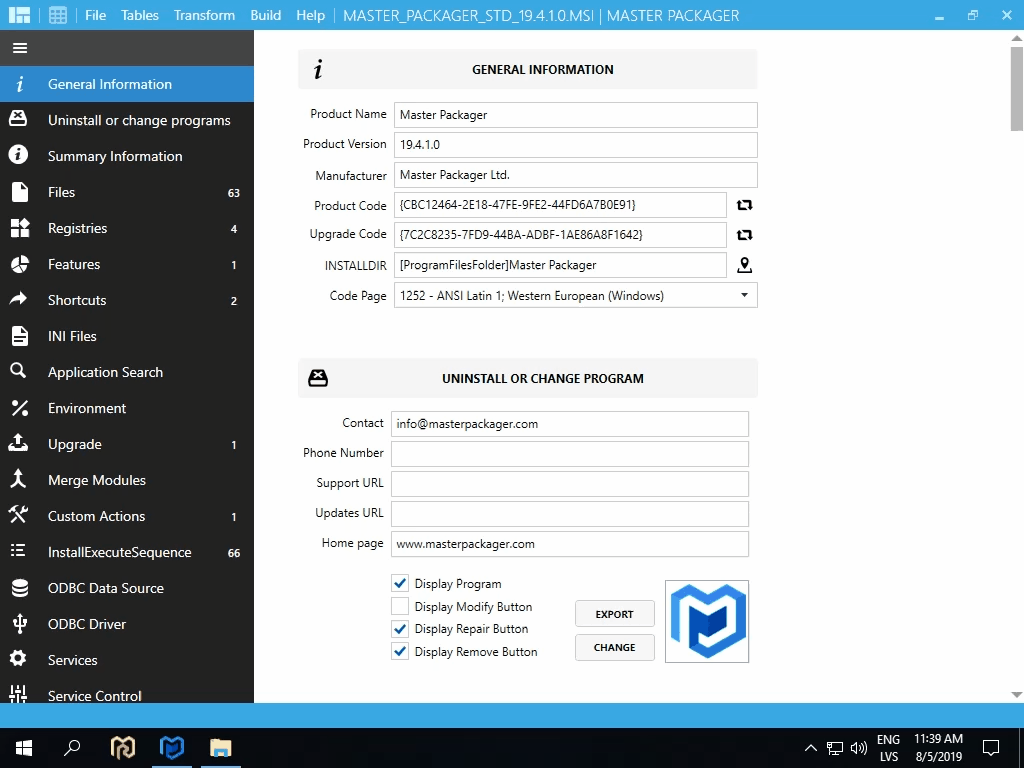This screenshot has width=1024, height=768.
Task: Regenerate the Upgrade Code GUID
Action: pos(744,235)
